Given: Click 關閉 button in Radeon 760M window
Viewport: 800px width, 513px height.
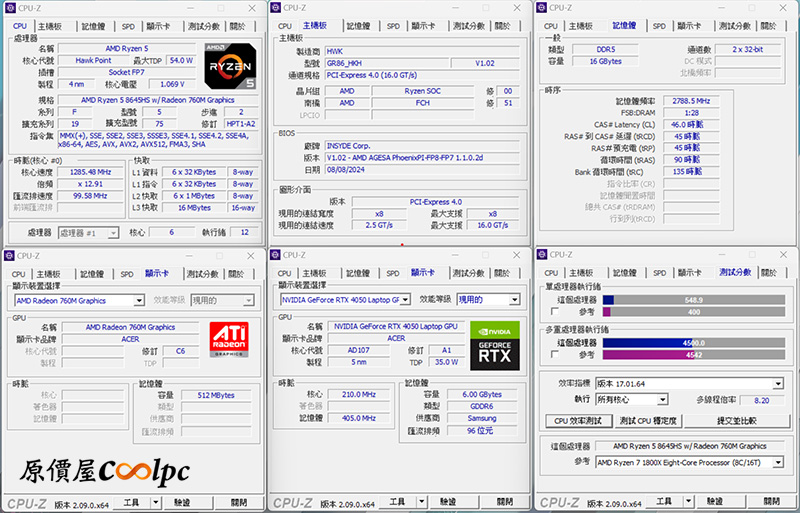Looking at the screenshot, I should (x=239, y=503).
